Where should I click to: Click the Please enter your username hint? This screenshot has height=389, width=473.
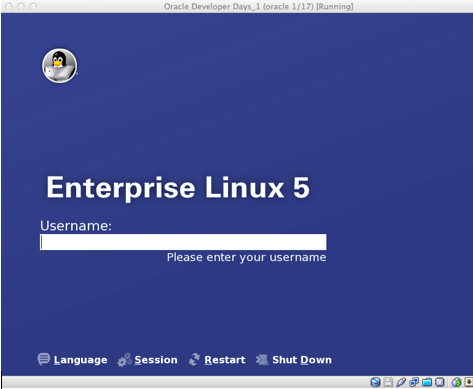pos(247,257)
